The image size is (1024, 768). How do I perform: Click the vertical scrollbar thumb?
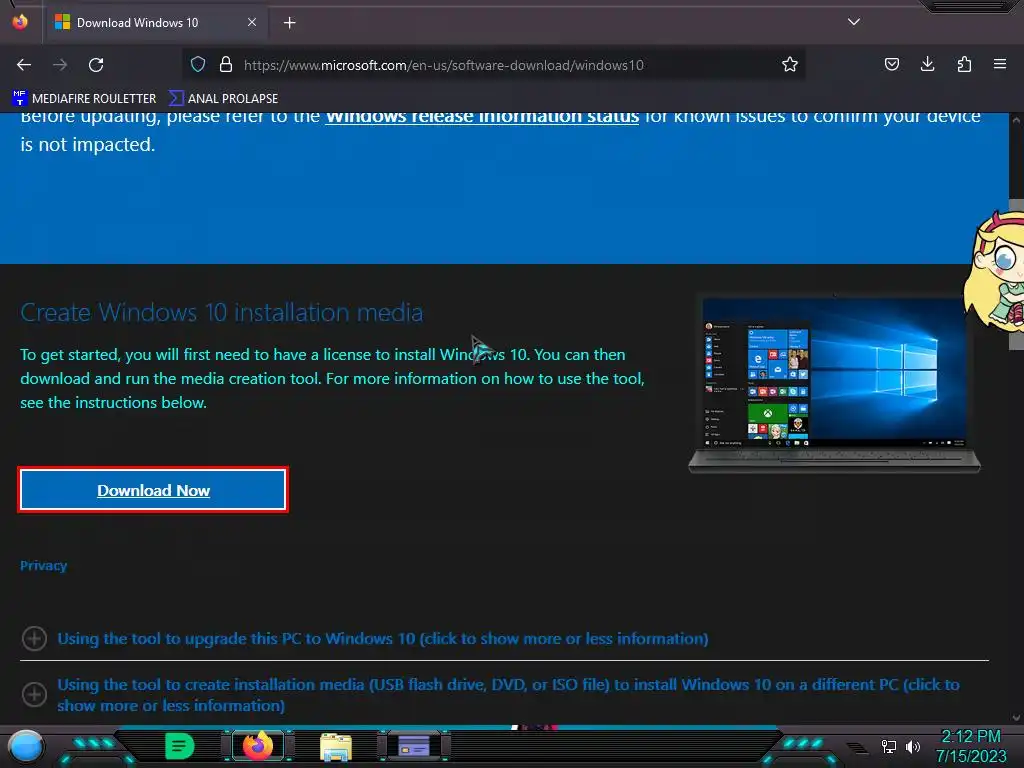tap(1016, 275)
